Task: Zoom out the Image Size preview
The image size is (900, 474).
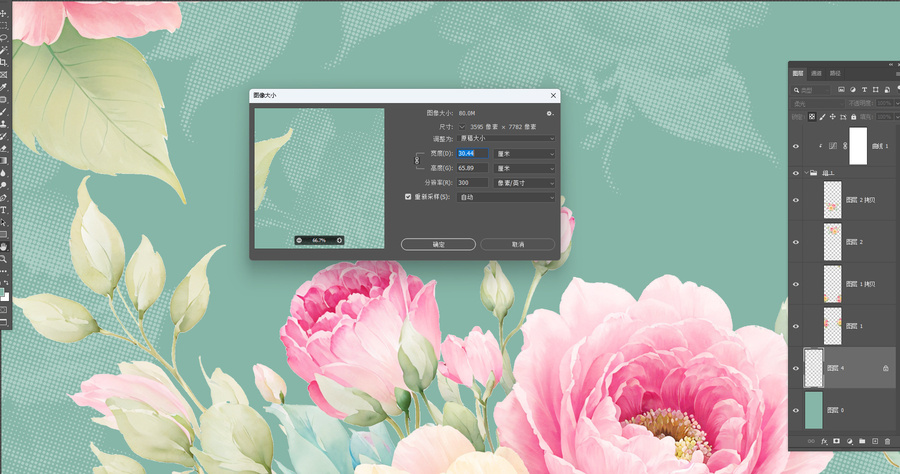Action: pos(299,240)
